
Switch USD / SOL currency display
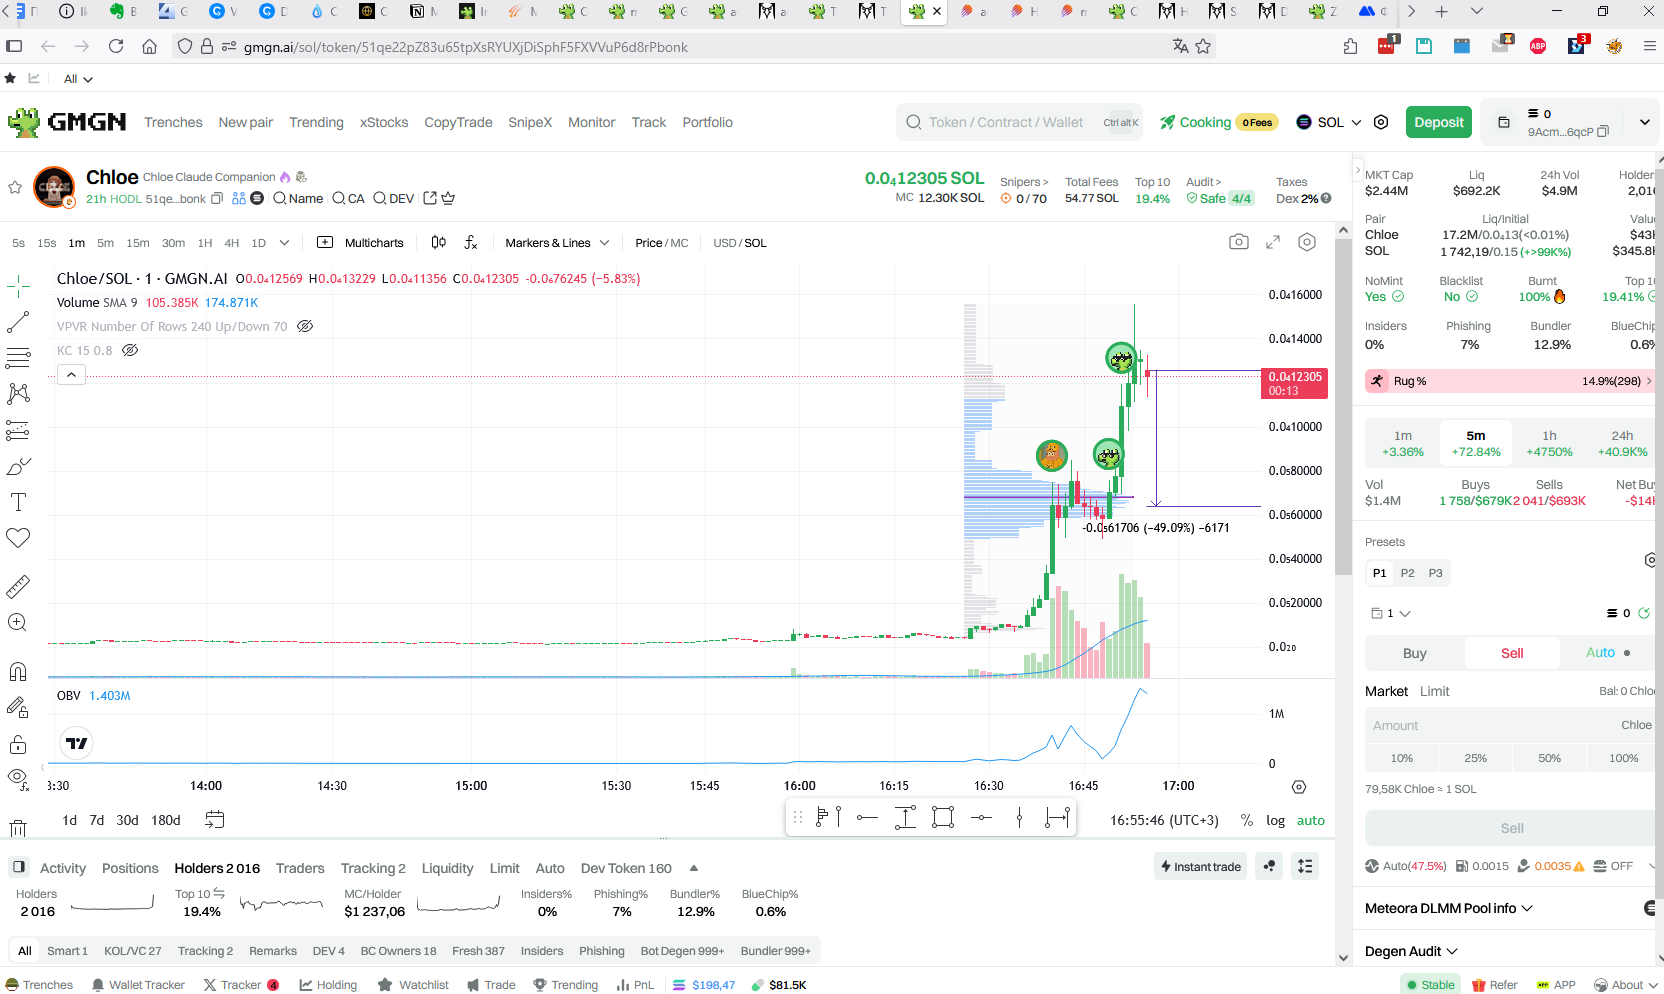(739, 243)
